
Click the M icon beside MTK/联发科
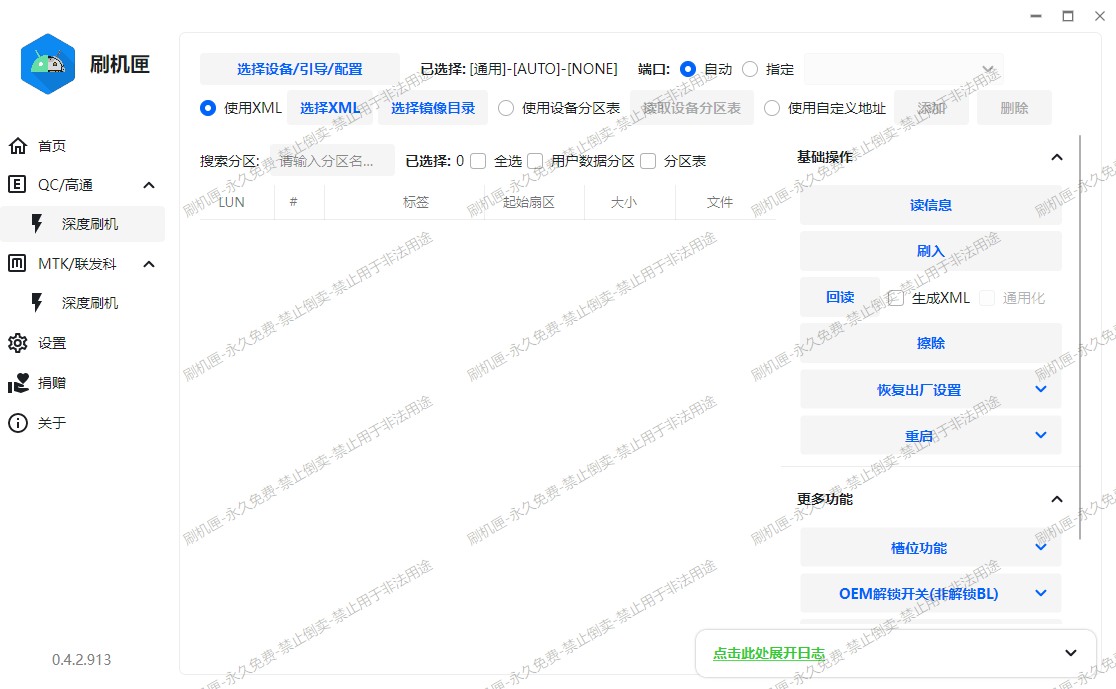point(17,263)
